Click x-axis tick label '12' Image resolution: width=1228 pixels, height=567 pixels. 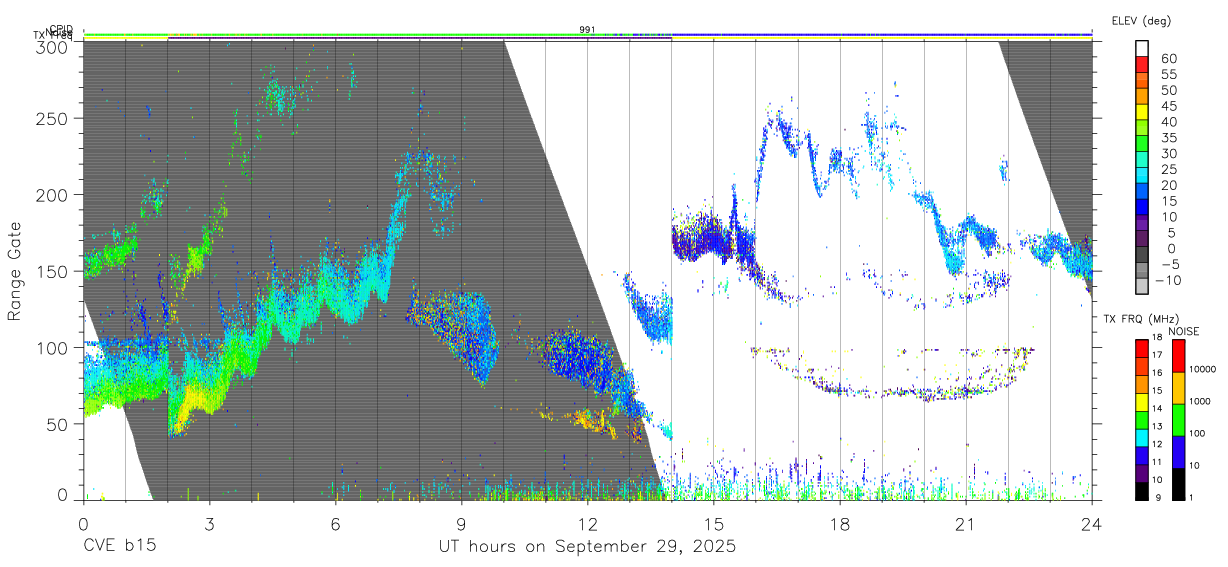(588, 524)
